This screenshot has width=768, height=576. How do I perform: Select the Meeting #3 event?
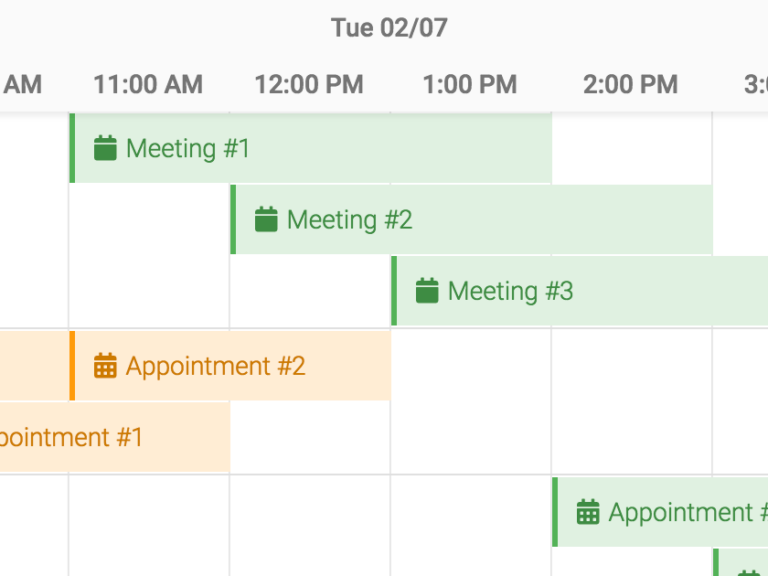tap(579, 290)
